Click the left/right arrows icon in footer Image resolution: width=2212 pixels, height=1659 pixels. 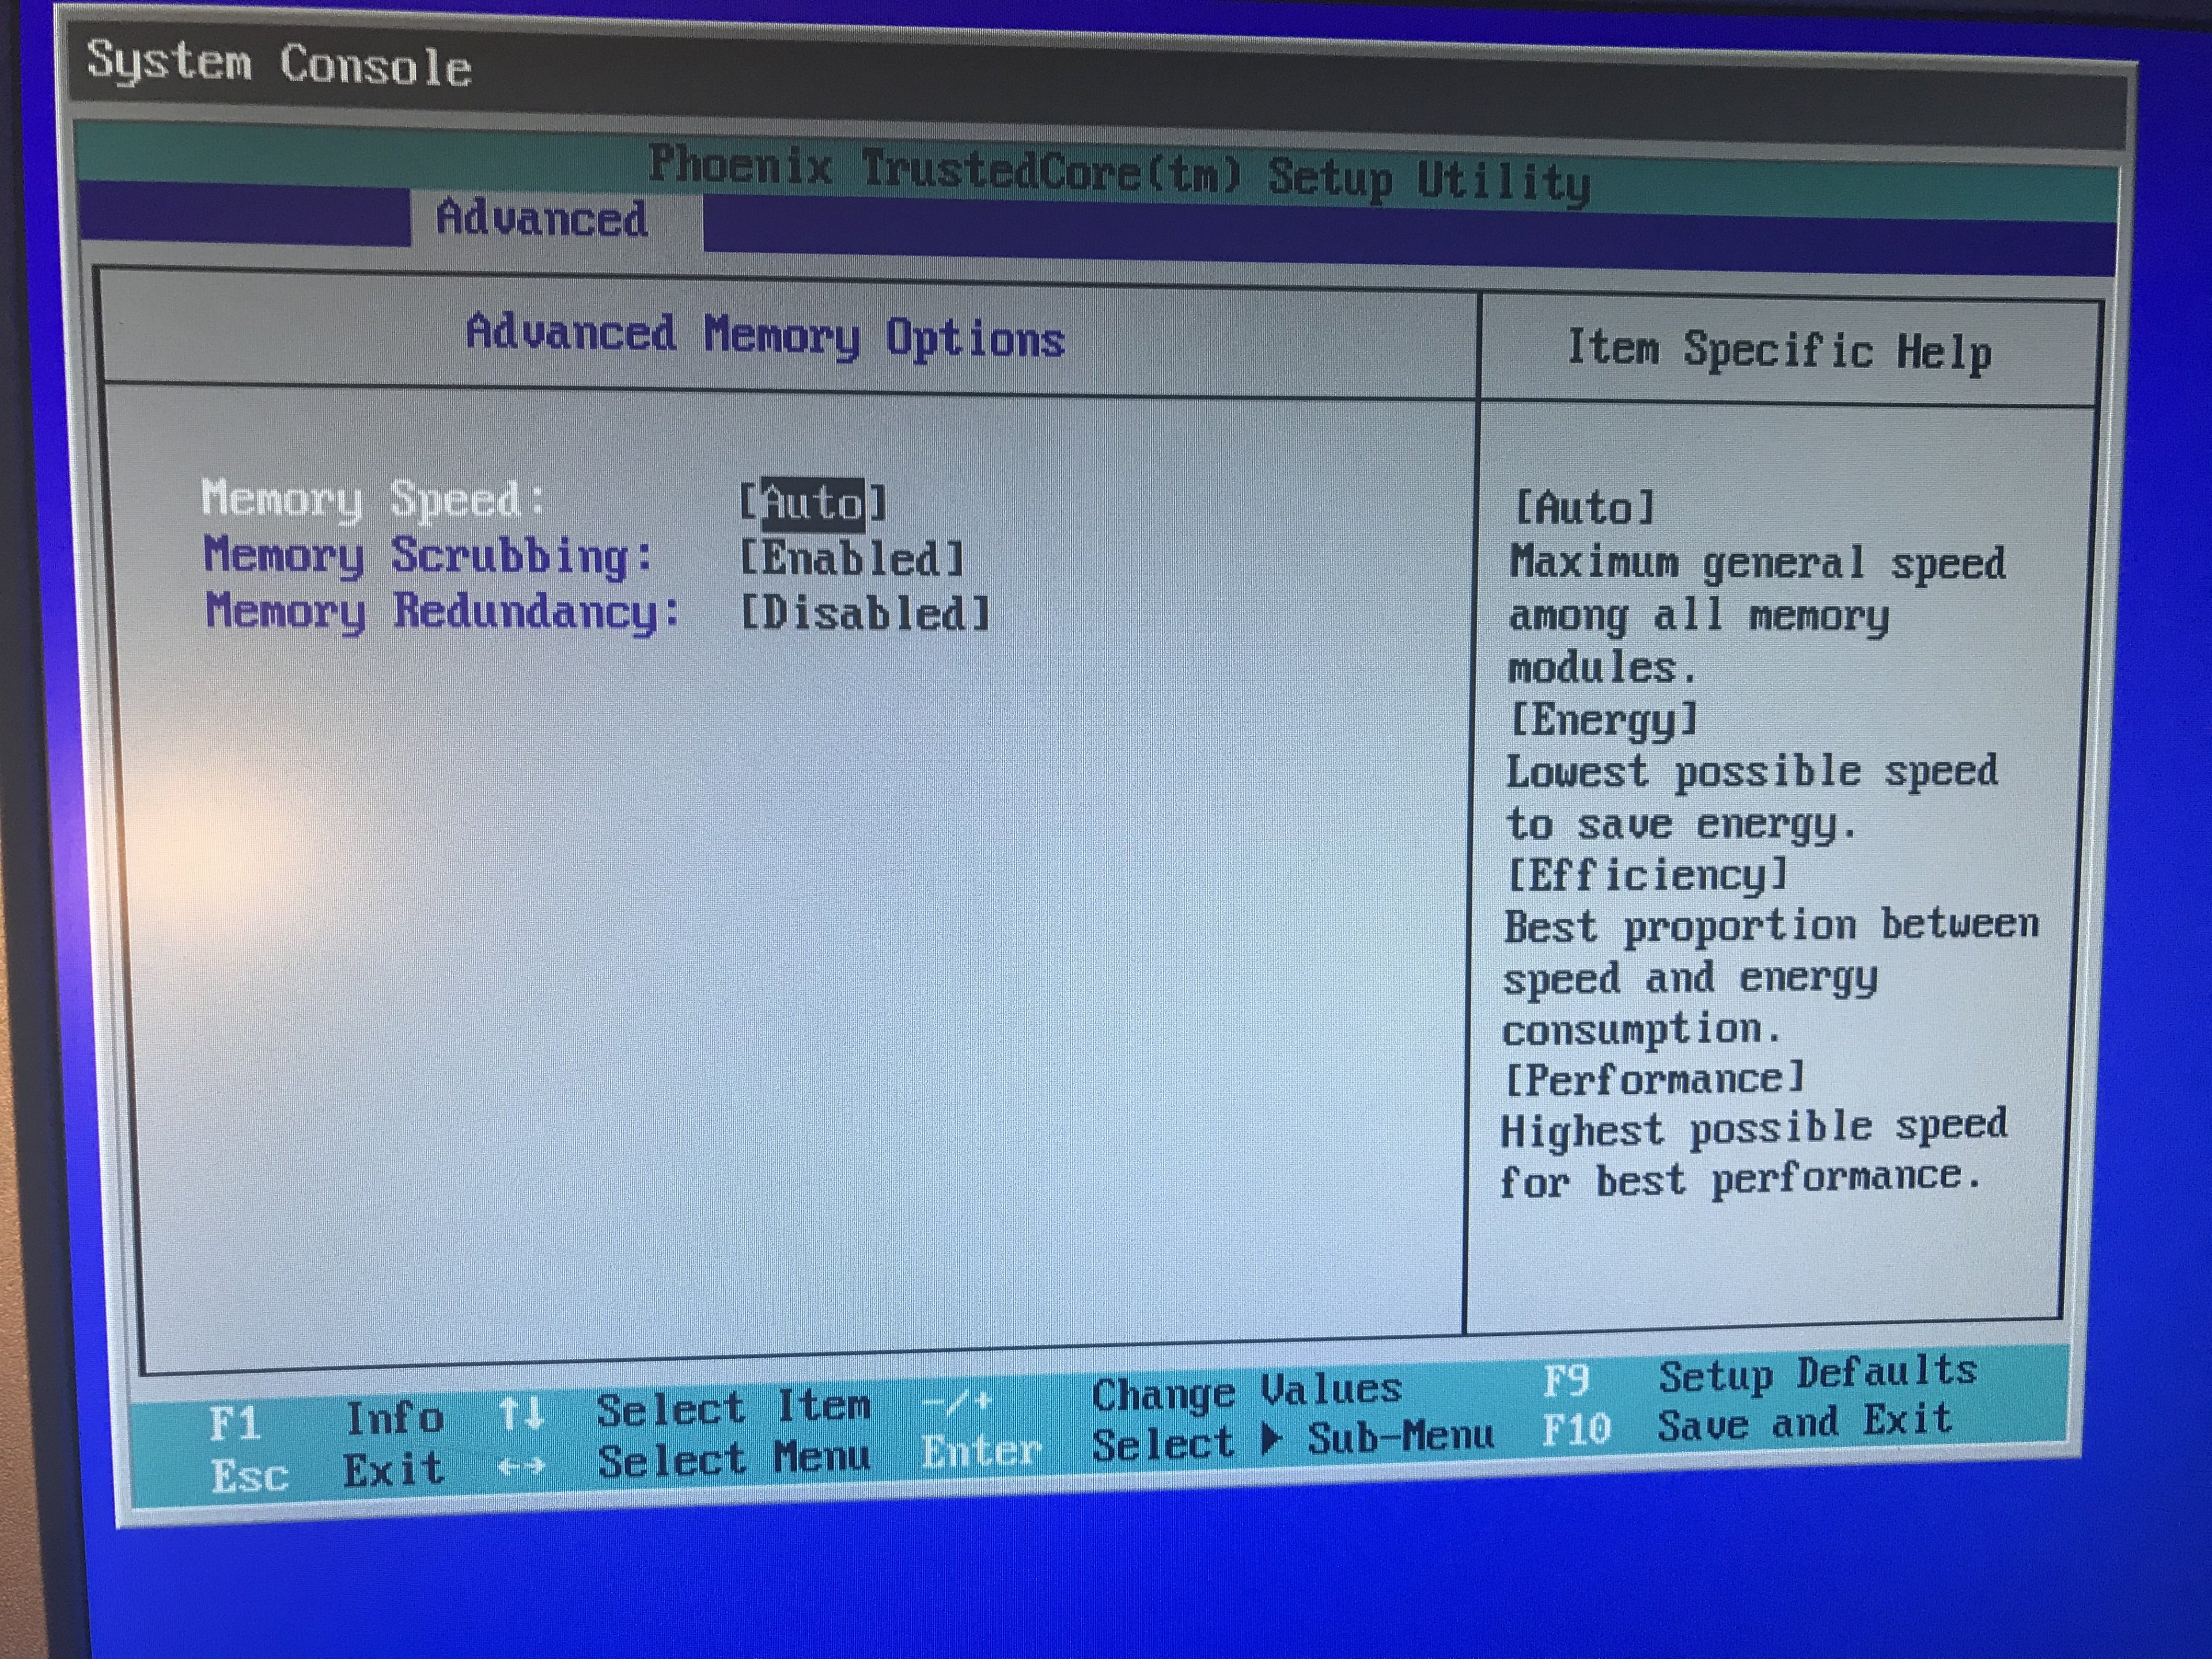click(521, 1467)
